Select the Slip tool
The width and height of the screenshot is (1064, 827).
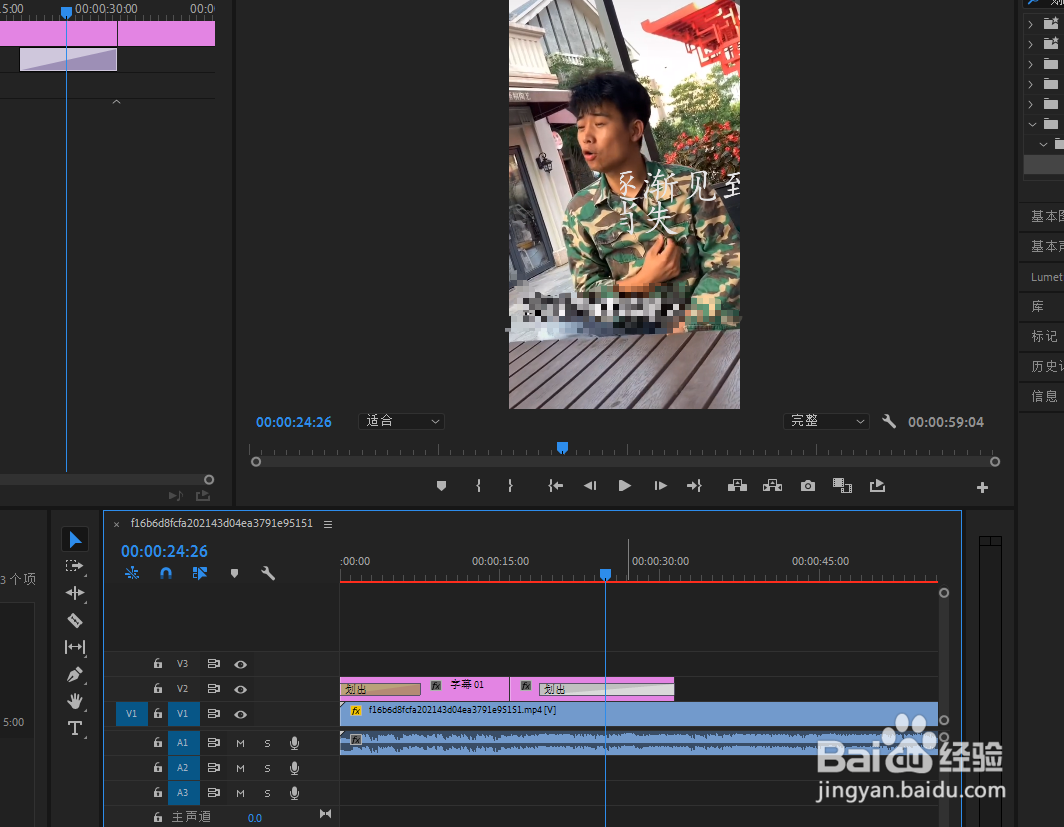point(75,647)
